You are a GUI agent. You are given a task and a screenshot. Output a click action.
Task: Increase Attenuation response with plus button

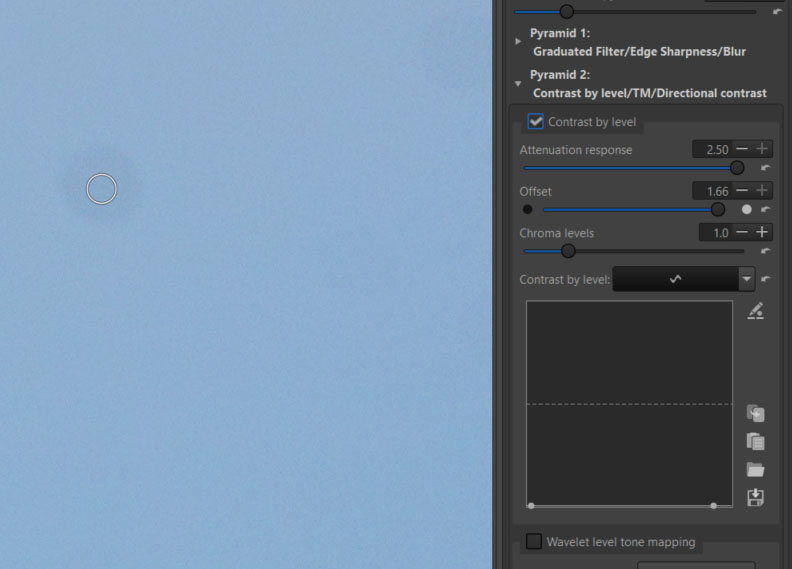point(763,149)
